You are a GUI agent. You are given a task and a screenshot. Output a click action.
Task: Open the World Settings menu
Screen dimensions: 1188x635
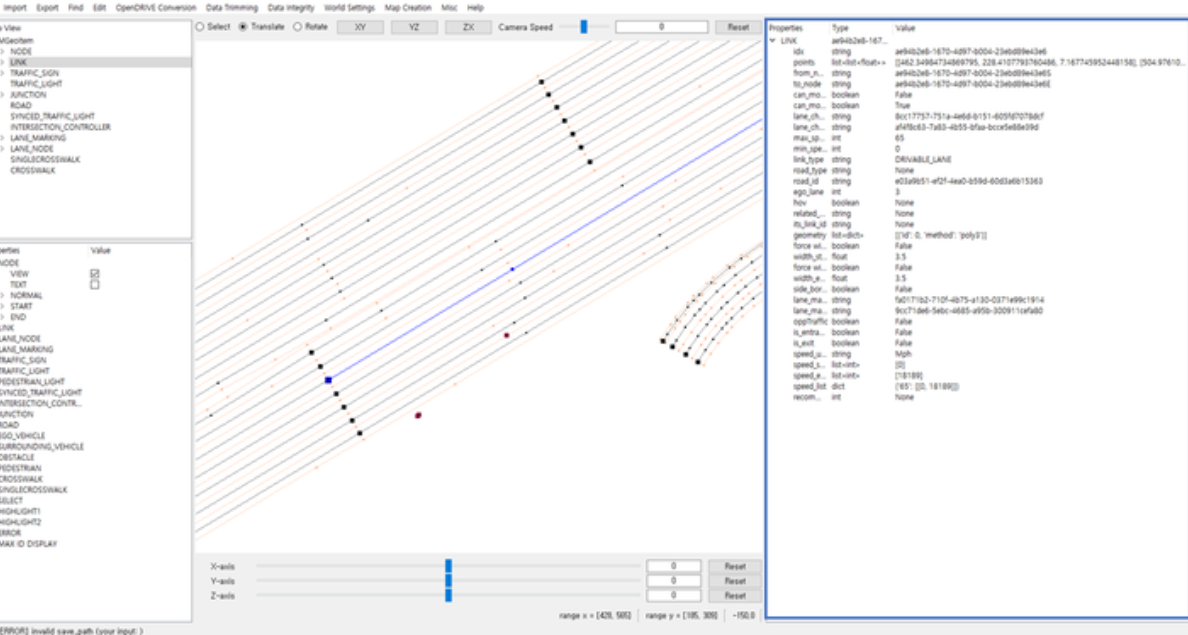349,7
